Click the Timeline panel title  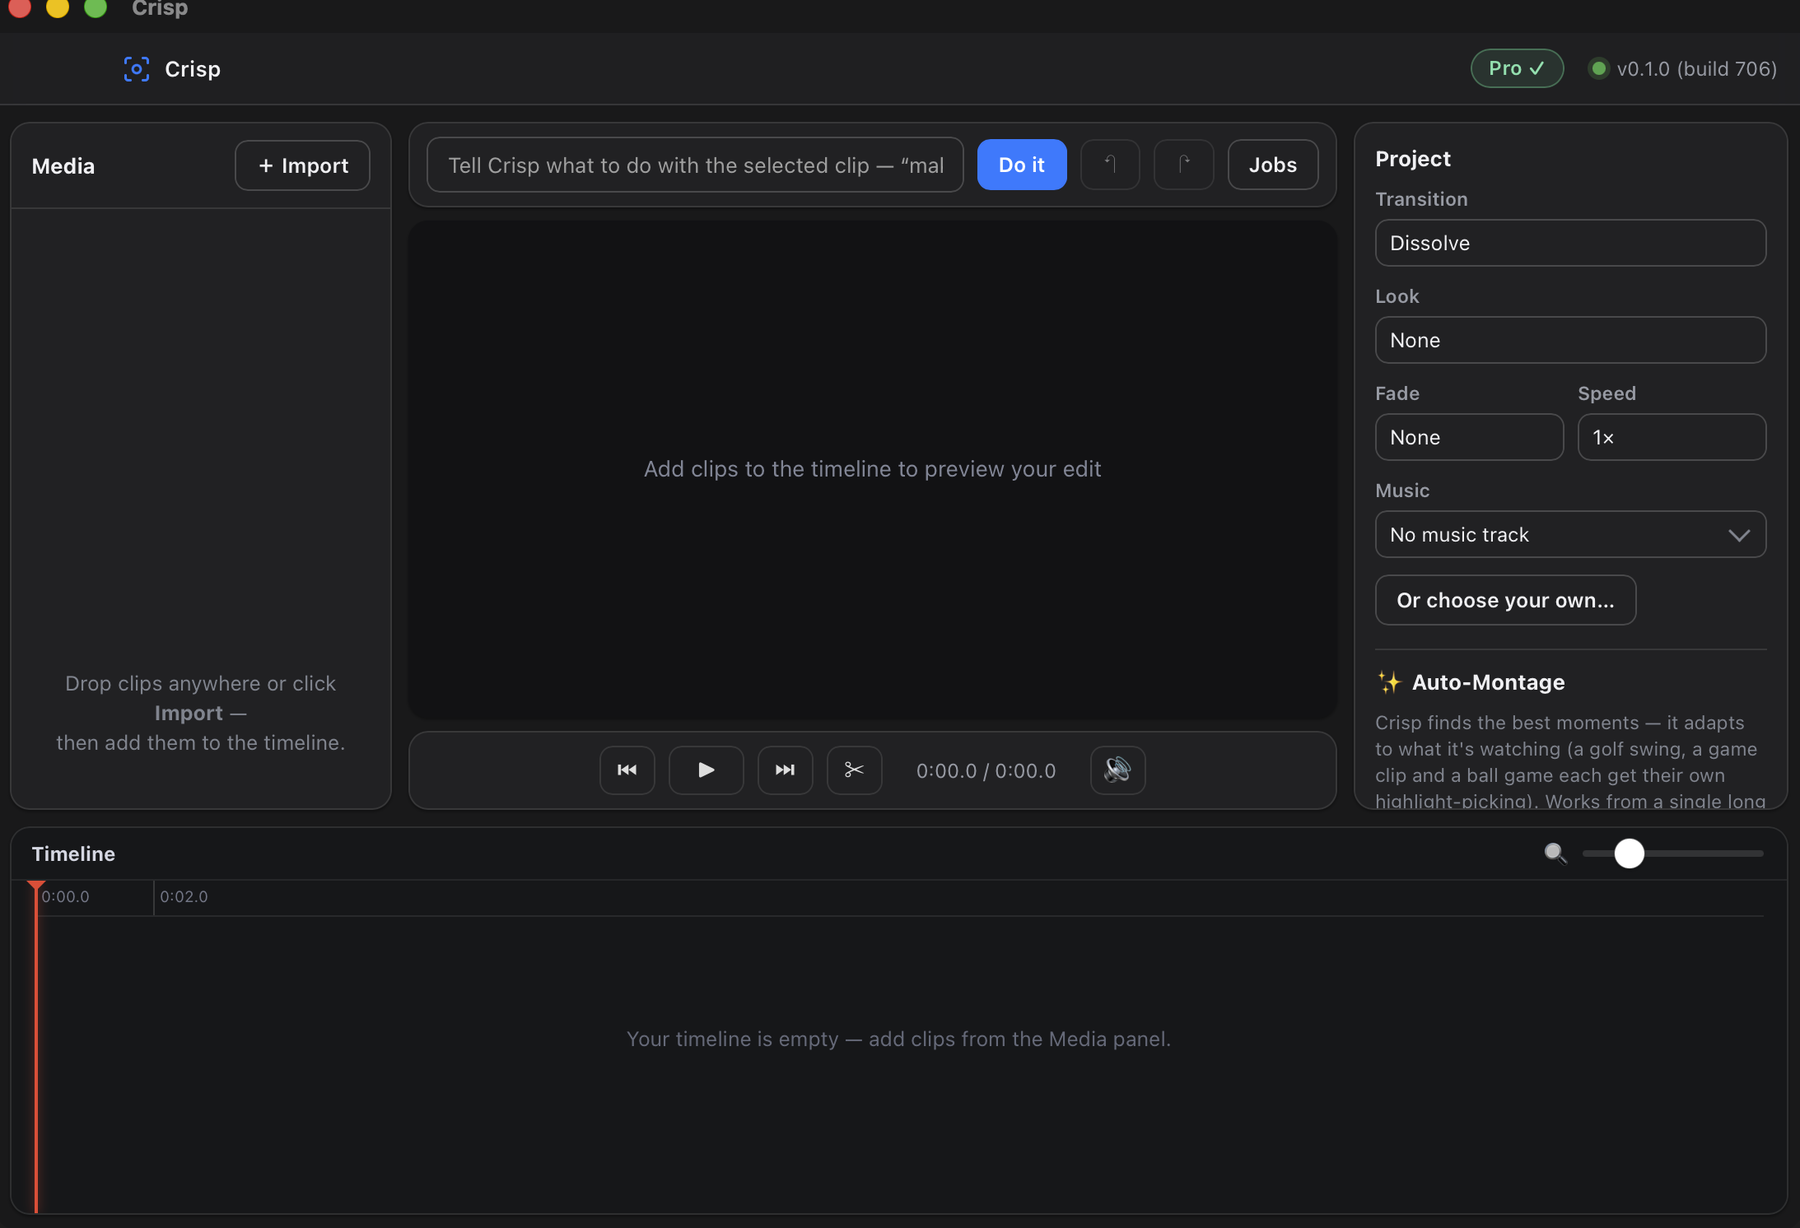73,854
